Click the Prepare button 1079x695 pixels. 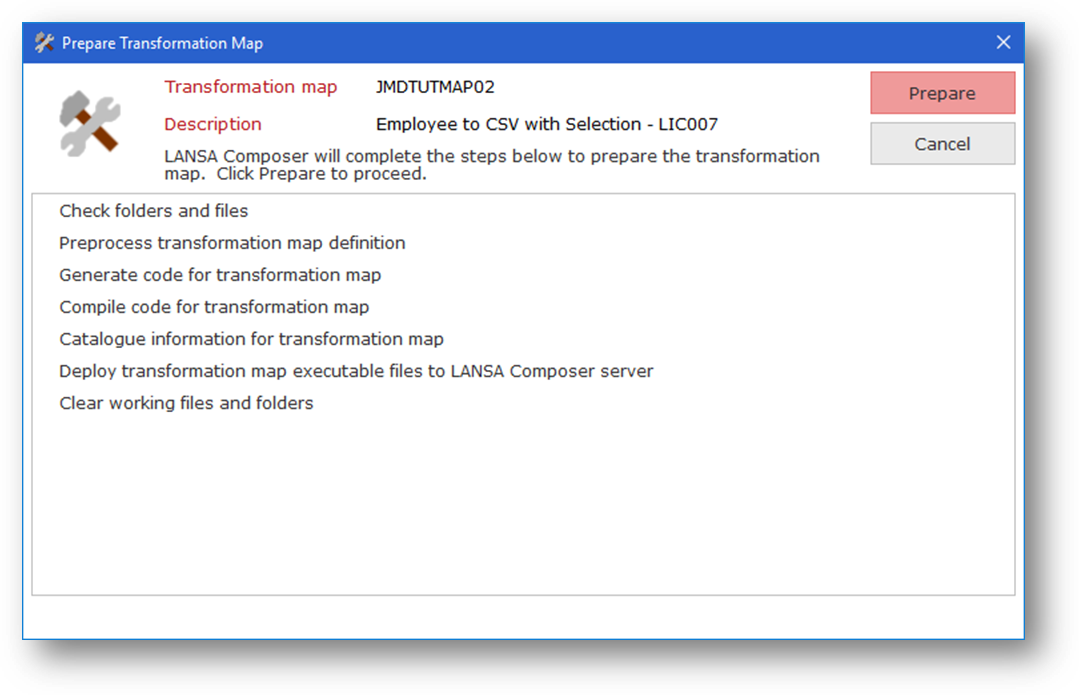942,93
